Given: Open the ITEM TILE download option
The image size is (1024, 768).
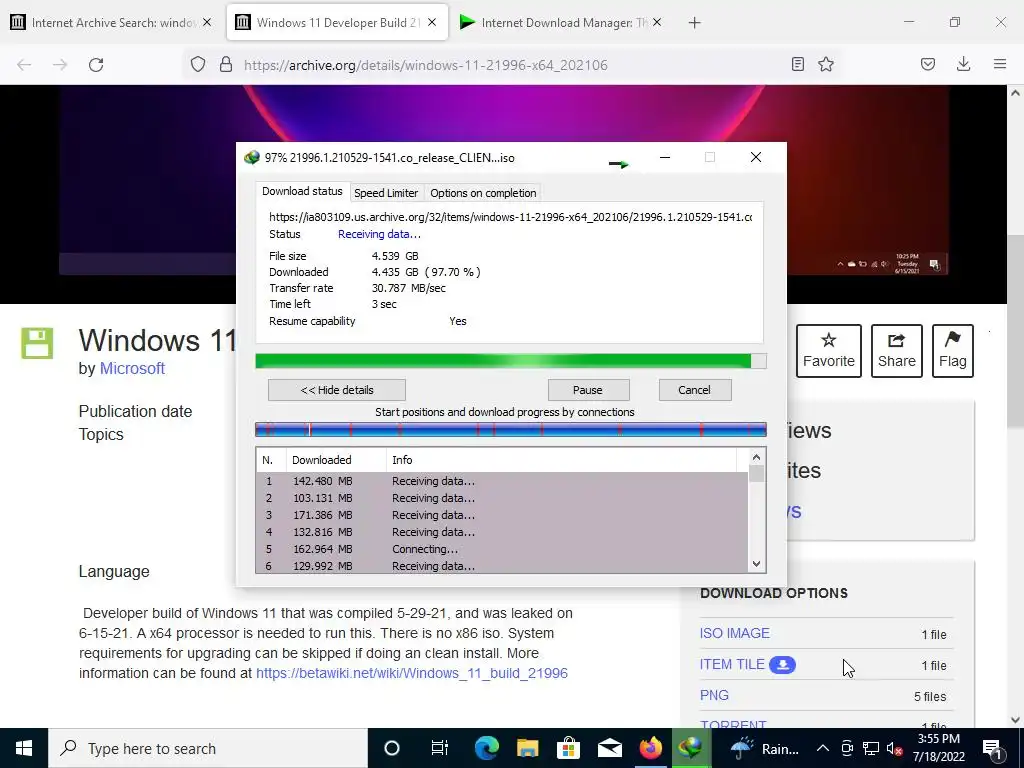Looking at the screenshot, I should [732, 664].
